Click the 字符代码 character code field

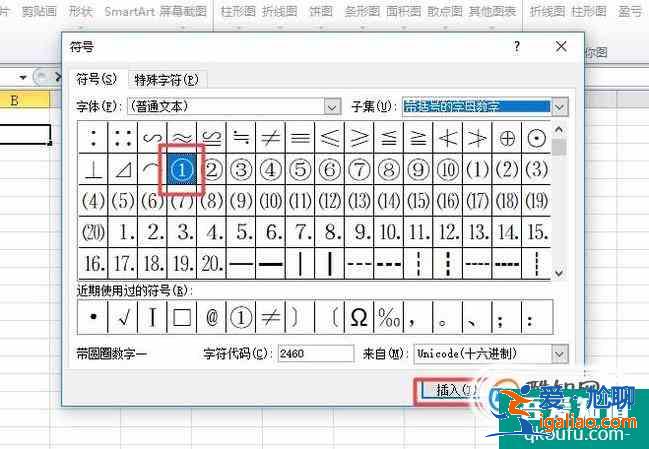315,353
